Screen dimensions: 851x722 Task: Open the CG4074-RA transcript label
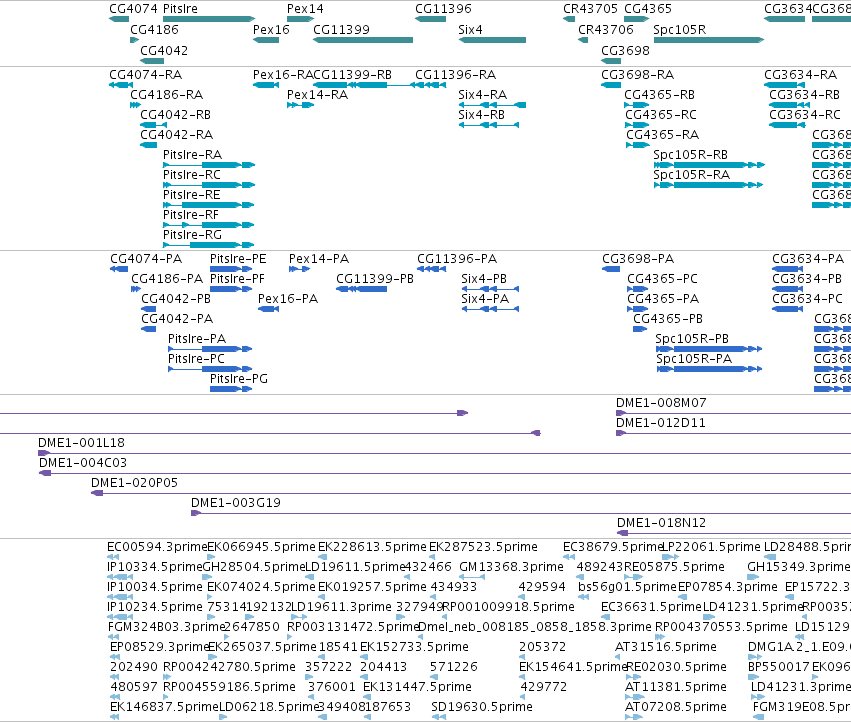145,75
